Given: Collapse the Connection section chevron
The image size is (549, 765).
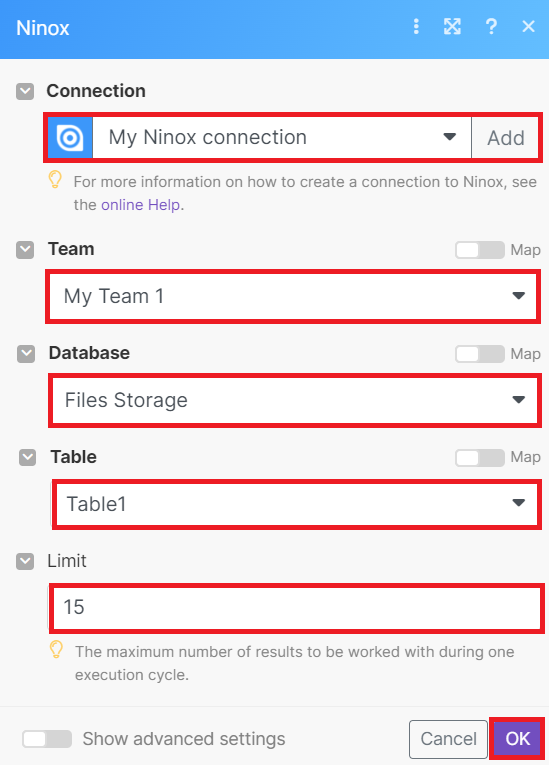Looking at the screenshot, I should click(25, 91).
